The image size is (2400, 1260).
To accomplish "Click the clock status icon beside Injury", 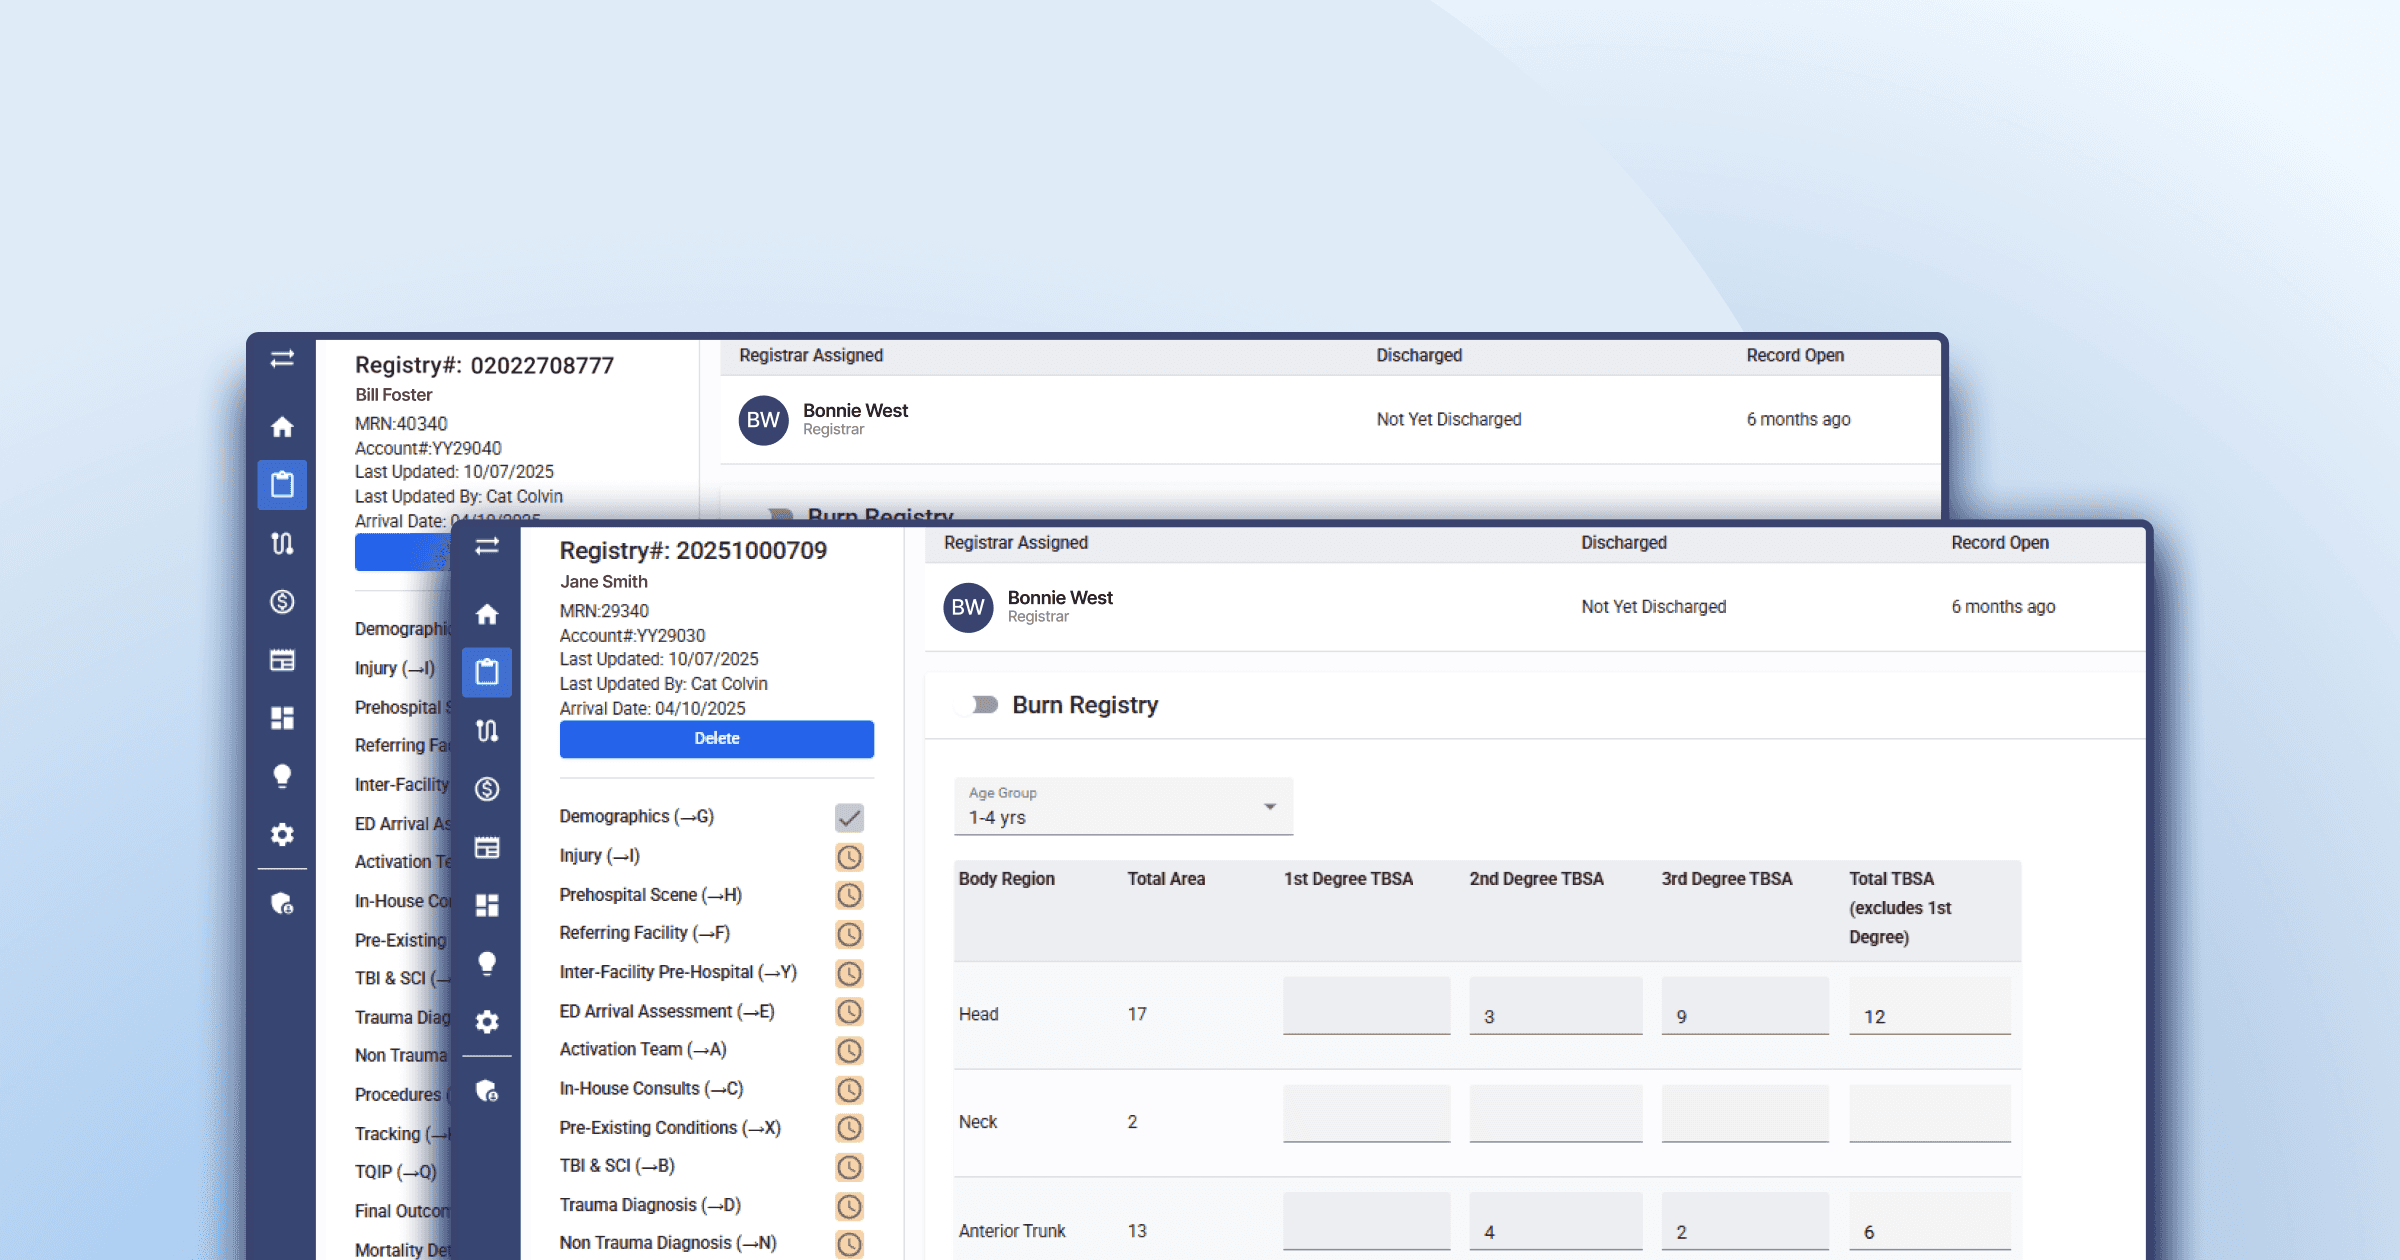I will tap(849, 857).
